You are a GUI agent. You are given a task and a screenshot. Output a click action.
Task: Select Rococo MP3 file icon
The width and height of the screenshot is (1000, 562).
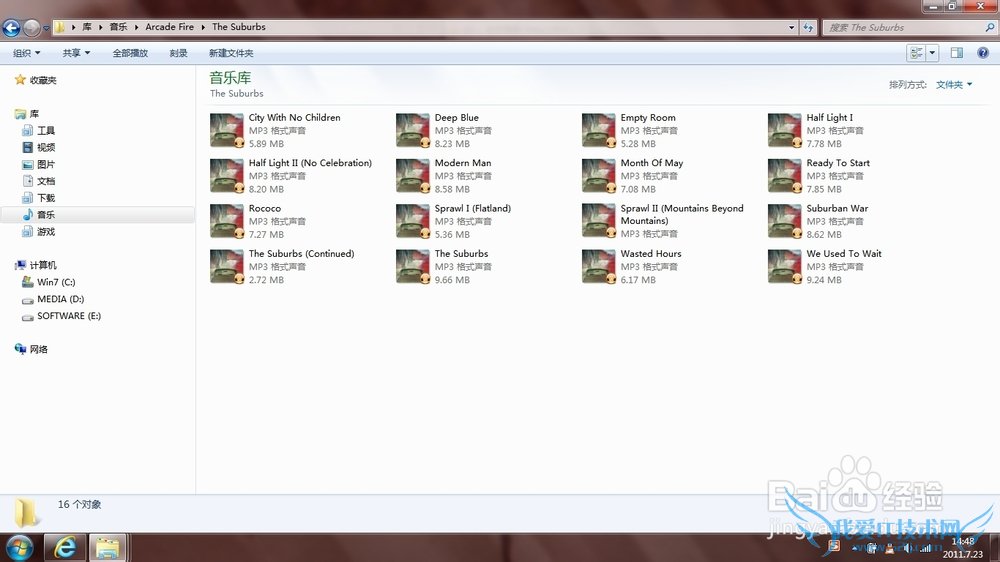[227, 221]
